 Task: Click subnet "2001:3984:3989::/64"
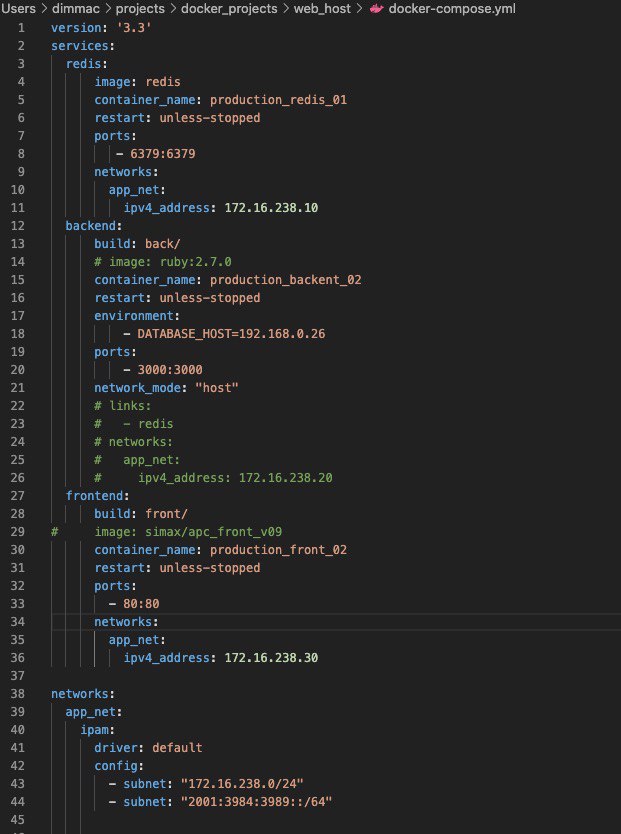pos(256,802)
